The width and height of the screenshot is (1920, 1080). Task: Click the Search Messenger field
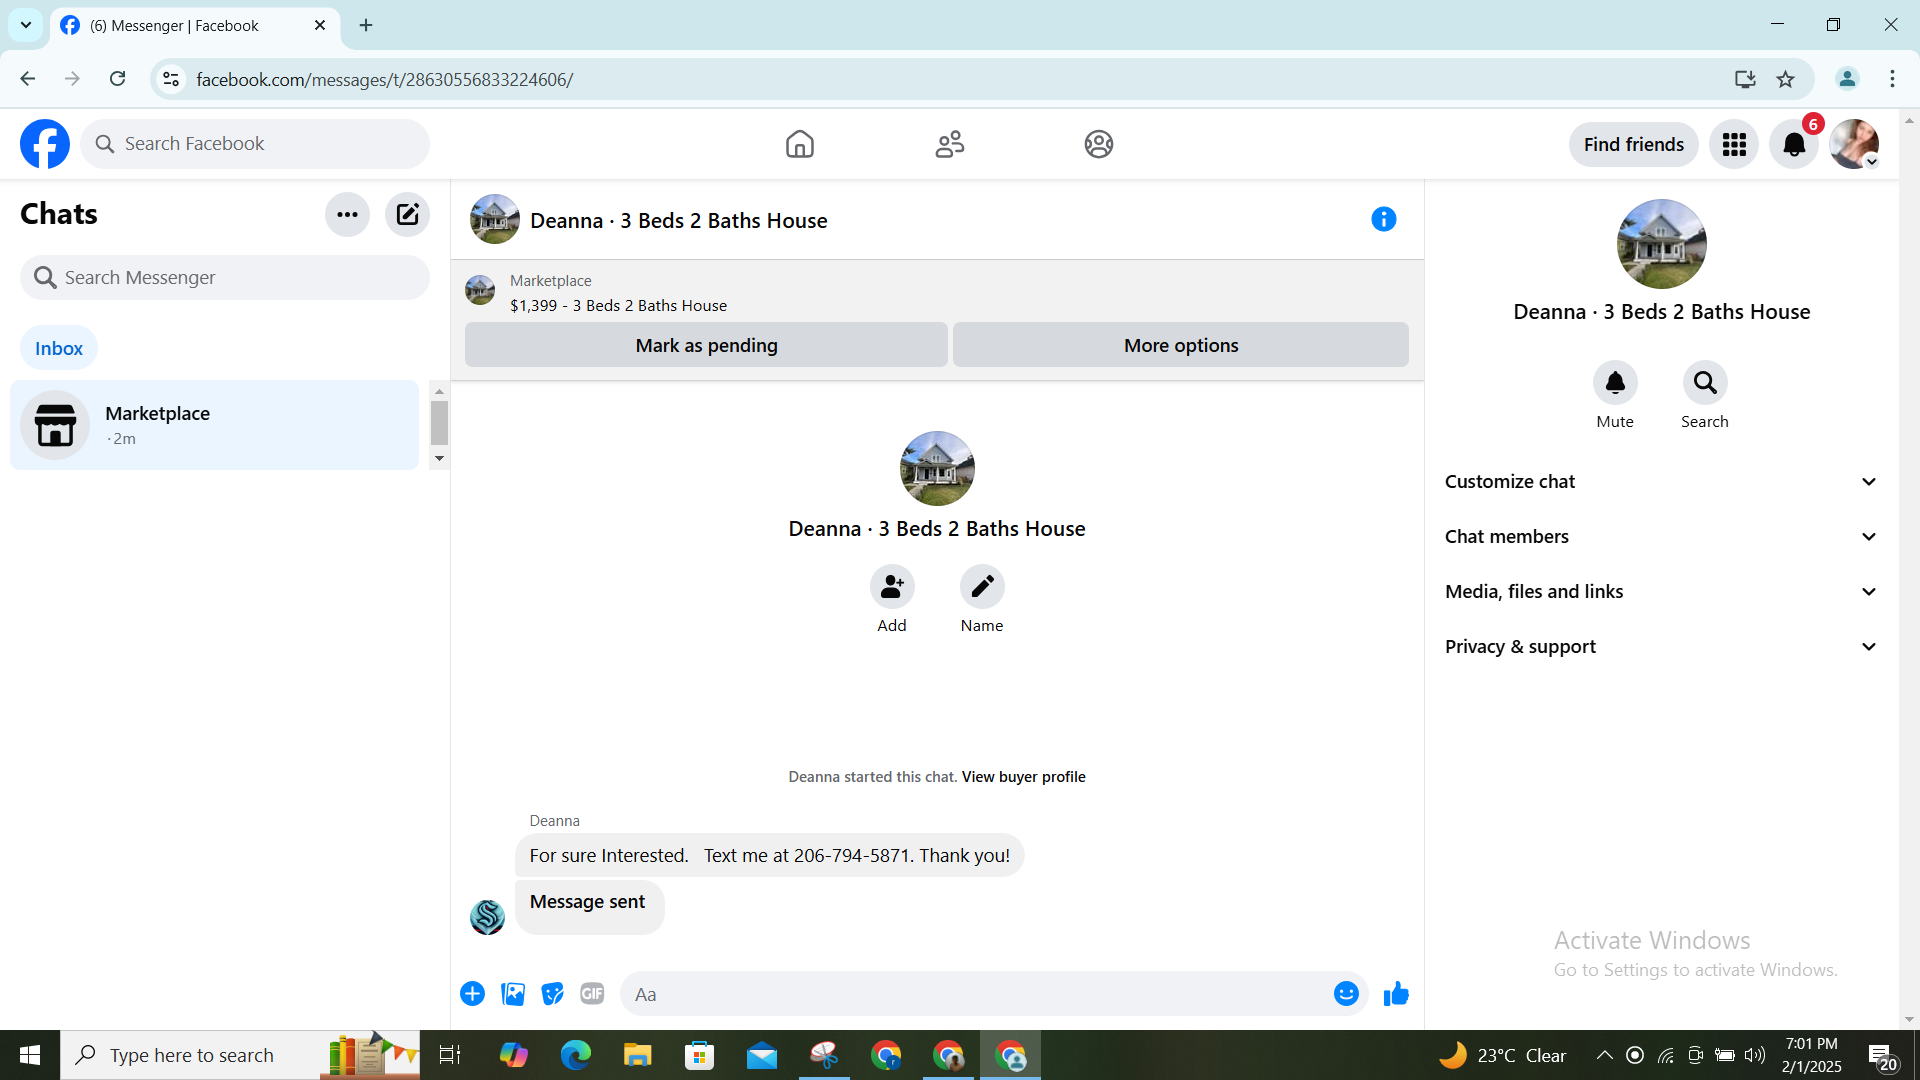(x=225, y=278)
